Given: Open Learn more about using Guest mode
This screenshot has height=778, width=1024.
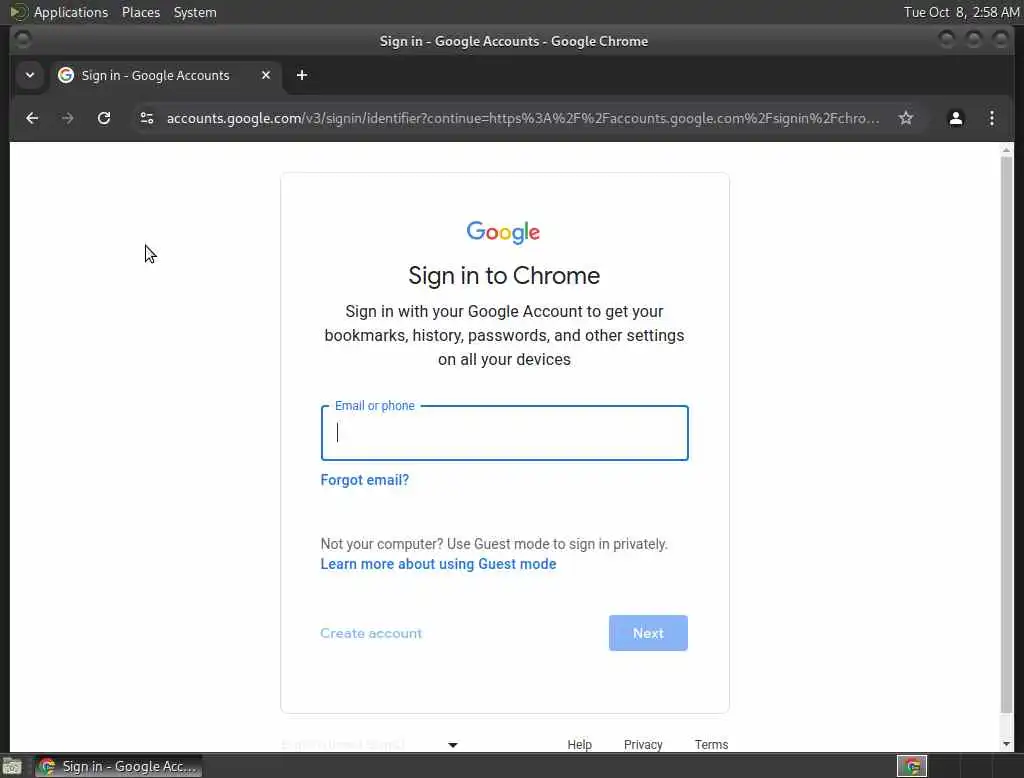Looking at the screenshot, I should click(x=438, y=564).
